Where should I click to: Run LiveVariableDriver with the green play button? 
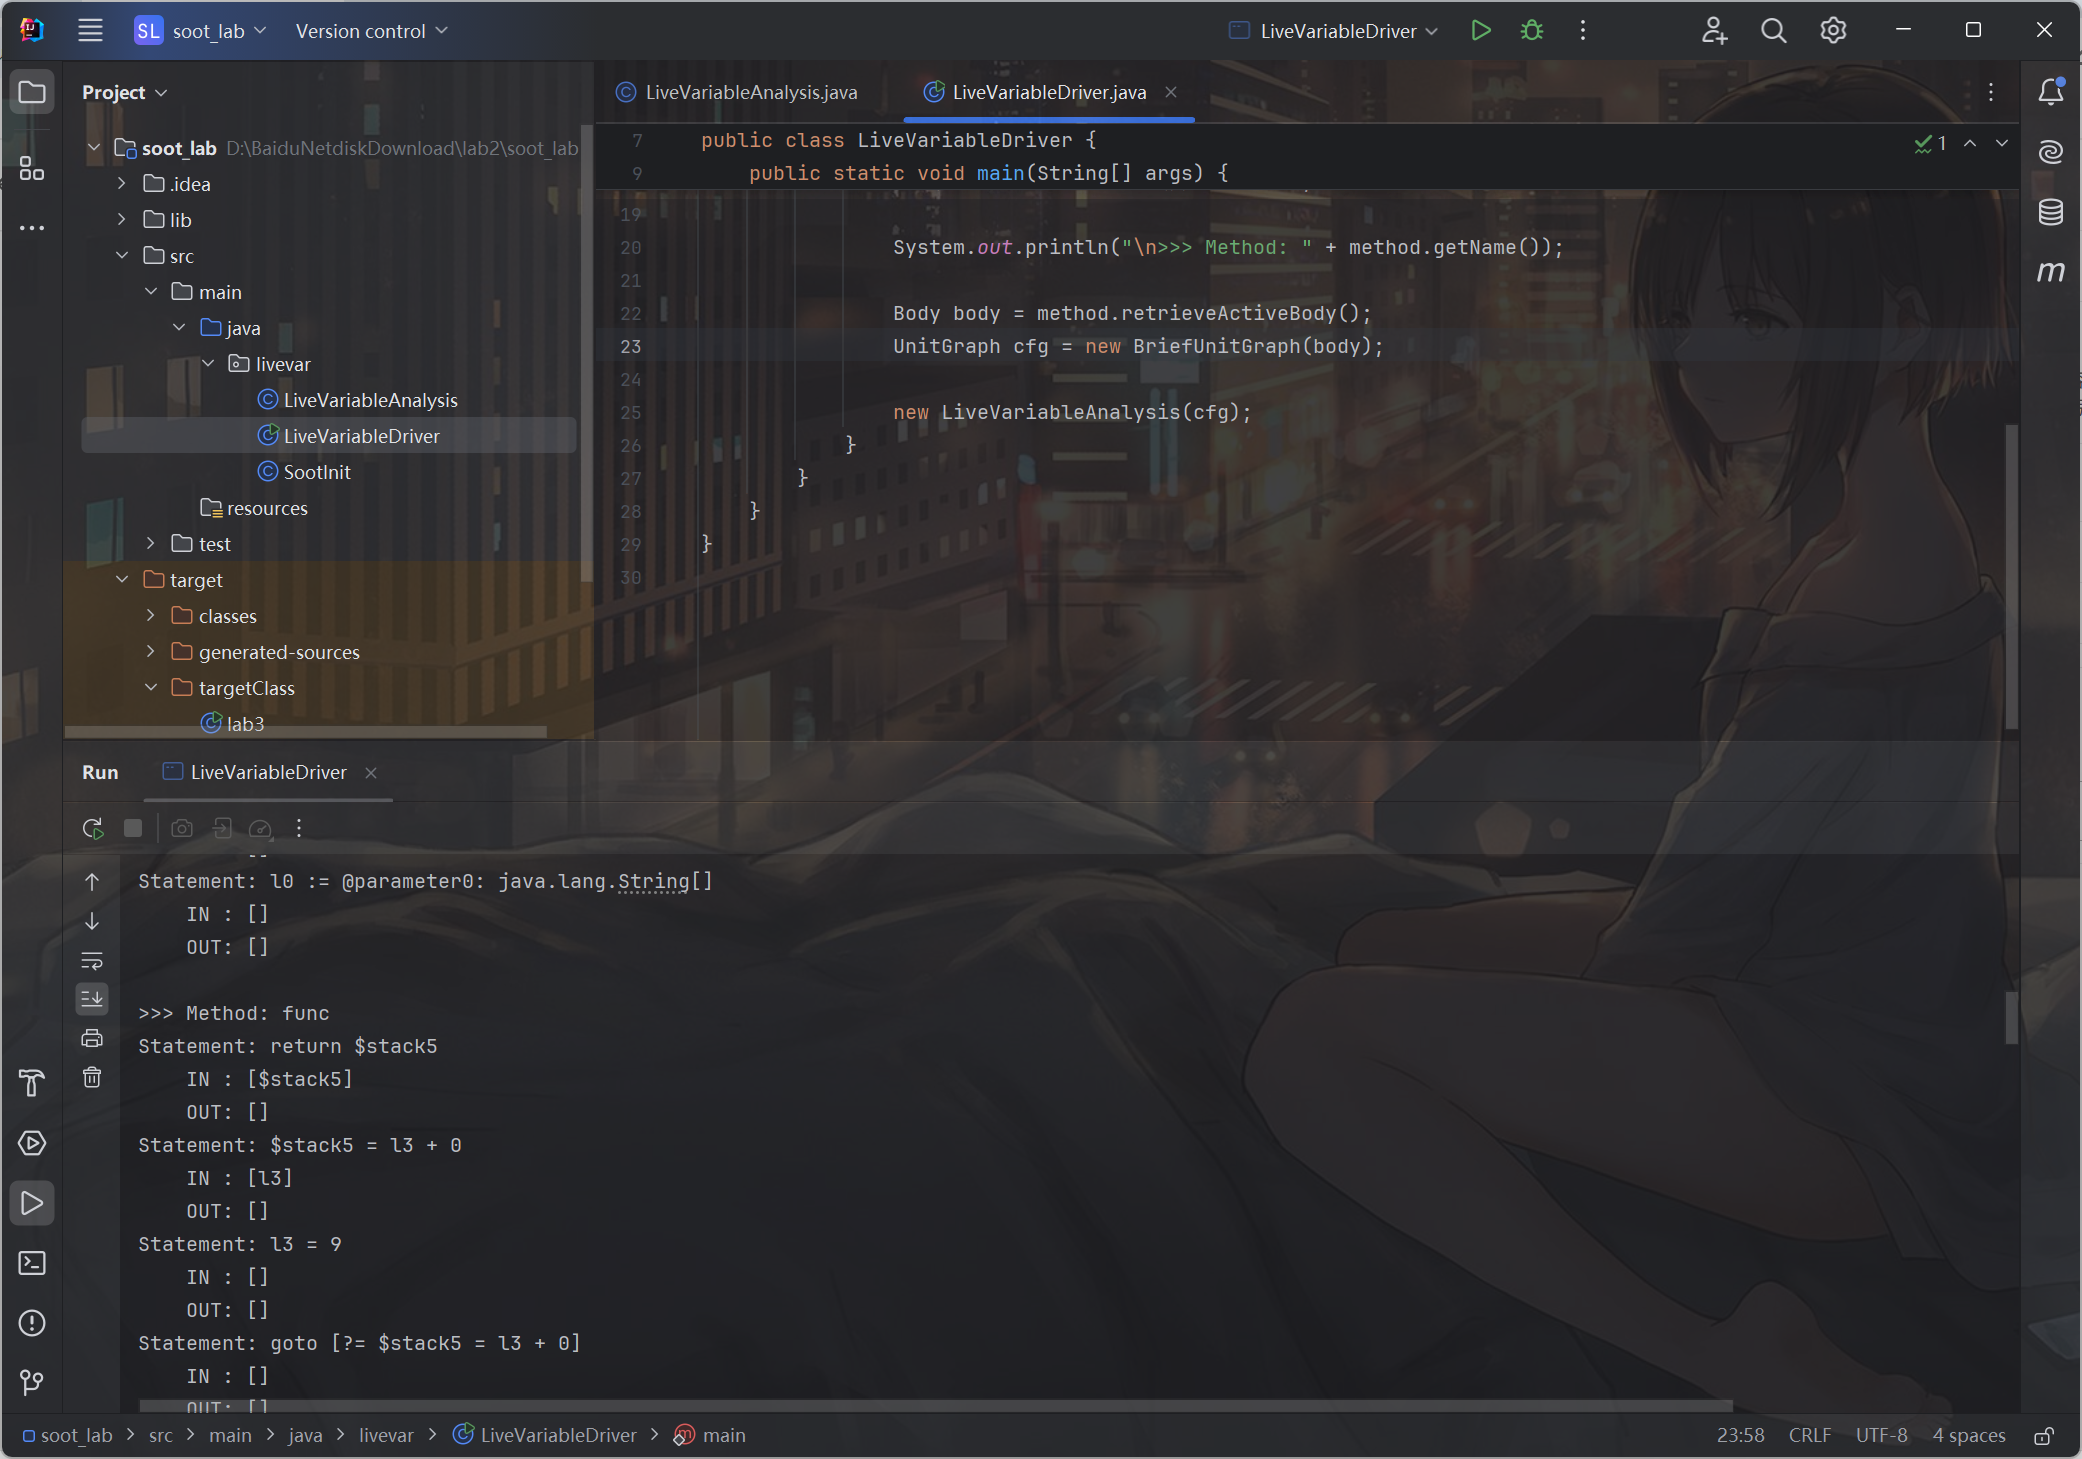1481,31
